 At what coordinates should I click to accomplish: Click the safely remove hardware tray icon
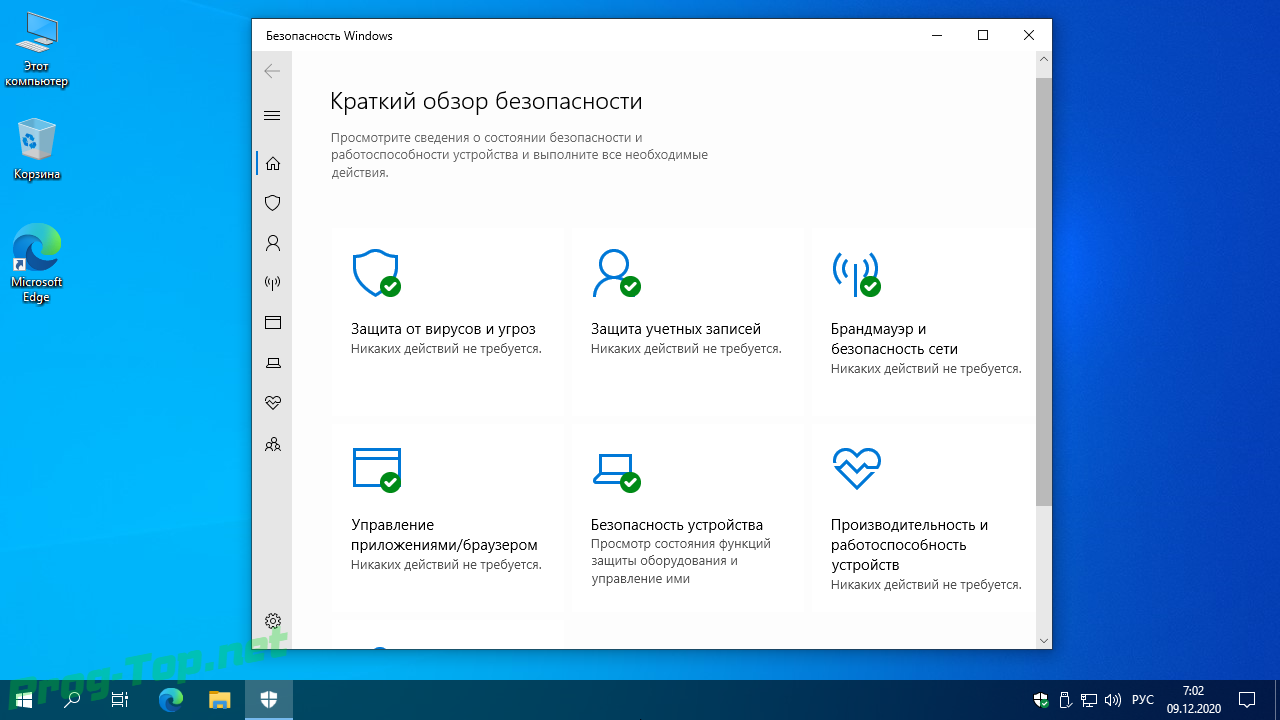[x=1065, y=700]
